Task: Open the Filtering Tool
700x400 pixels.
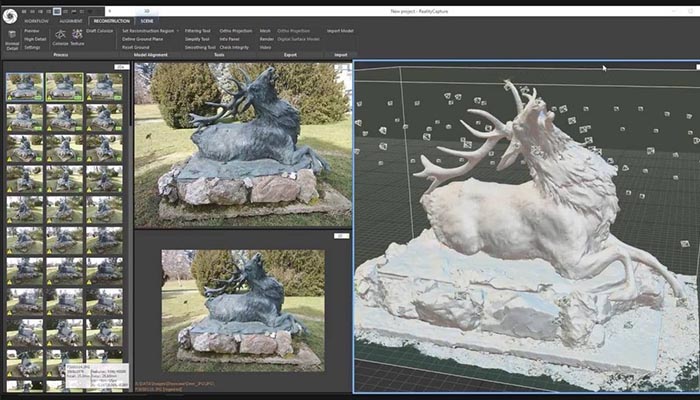Action: point(197,31)
